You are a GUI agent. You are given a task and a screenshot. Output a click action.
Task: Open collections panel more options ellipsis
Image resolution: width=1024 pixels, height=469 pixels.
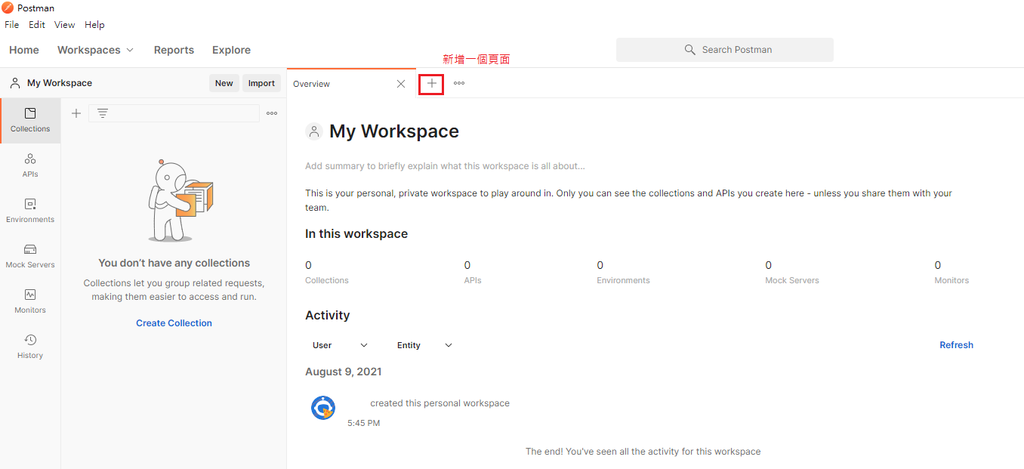tap(272, 114)
